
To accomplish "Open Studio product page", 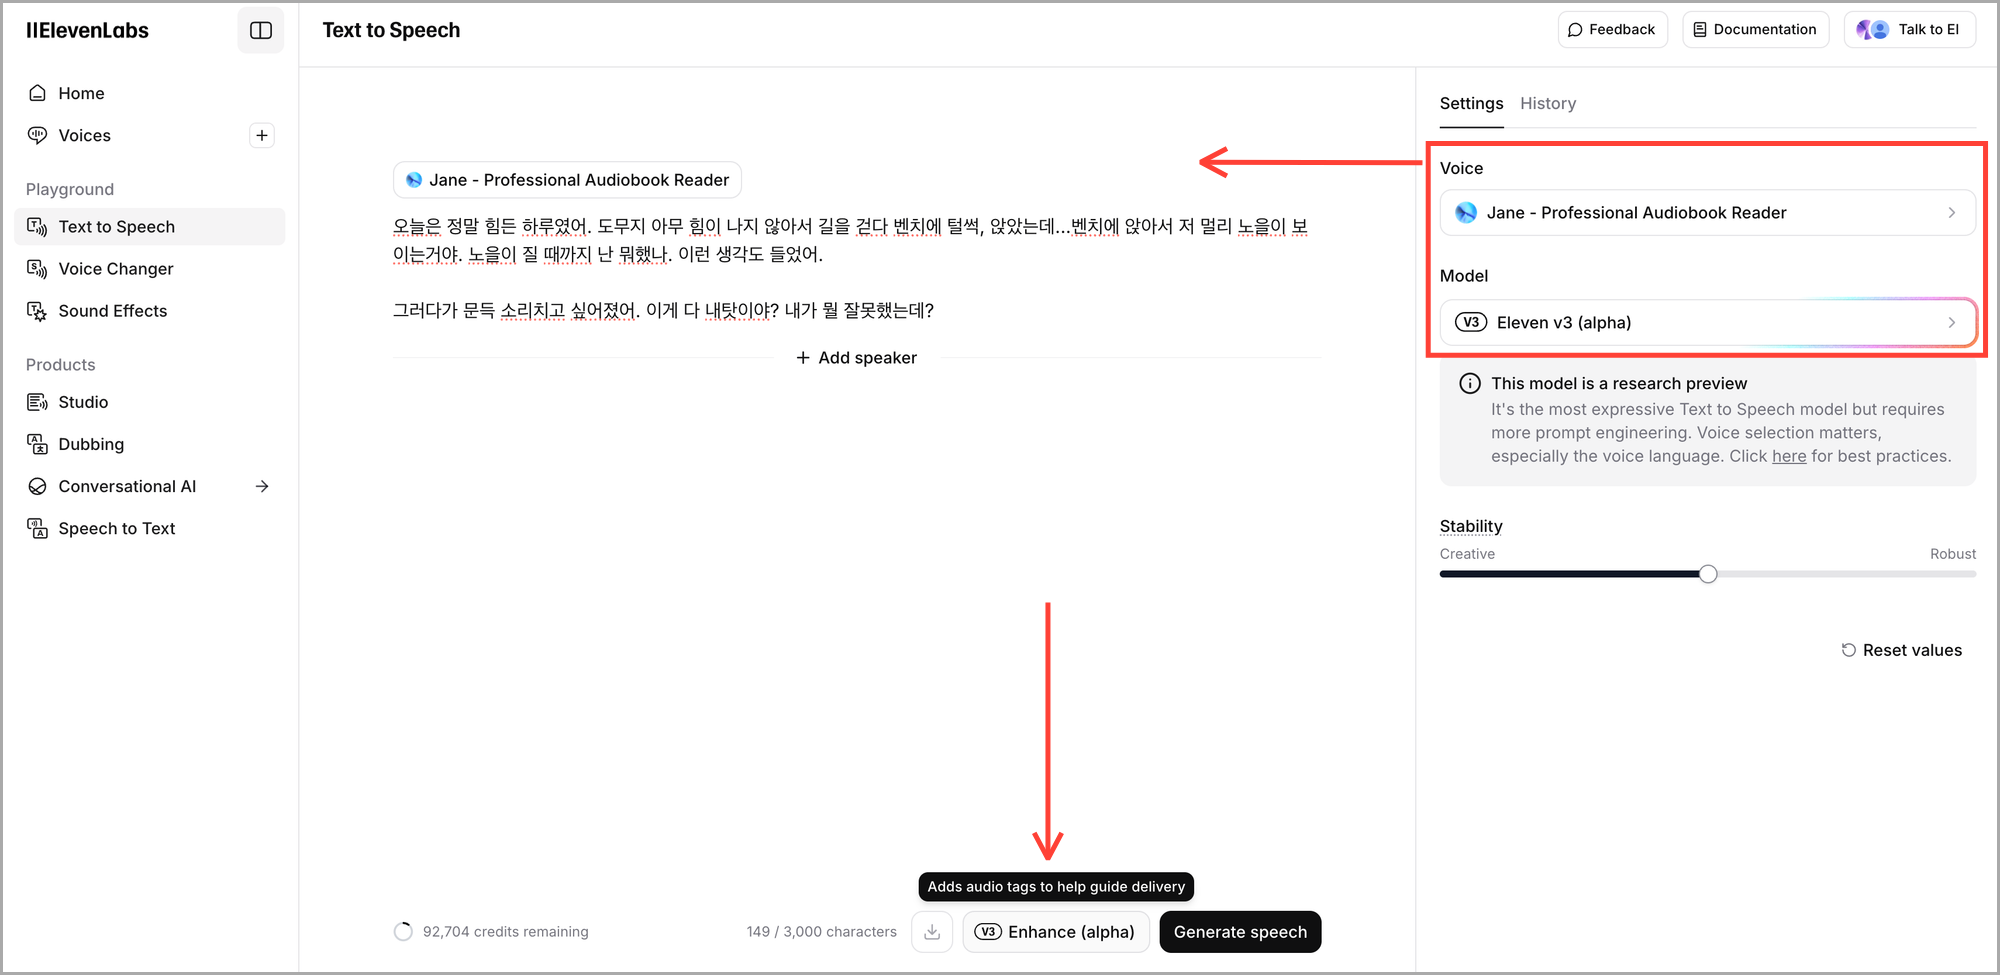I will (x=150, y=402).
